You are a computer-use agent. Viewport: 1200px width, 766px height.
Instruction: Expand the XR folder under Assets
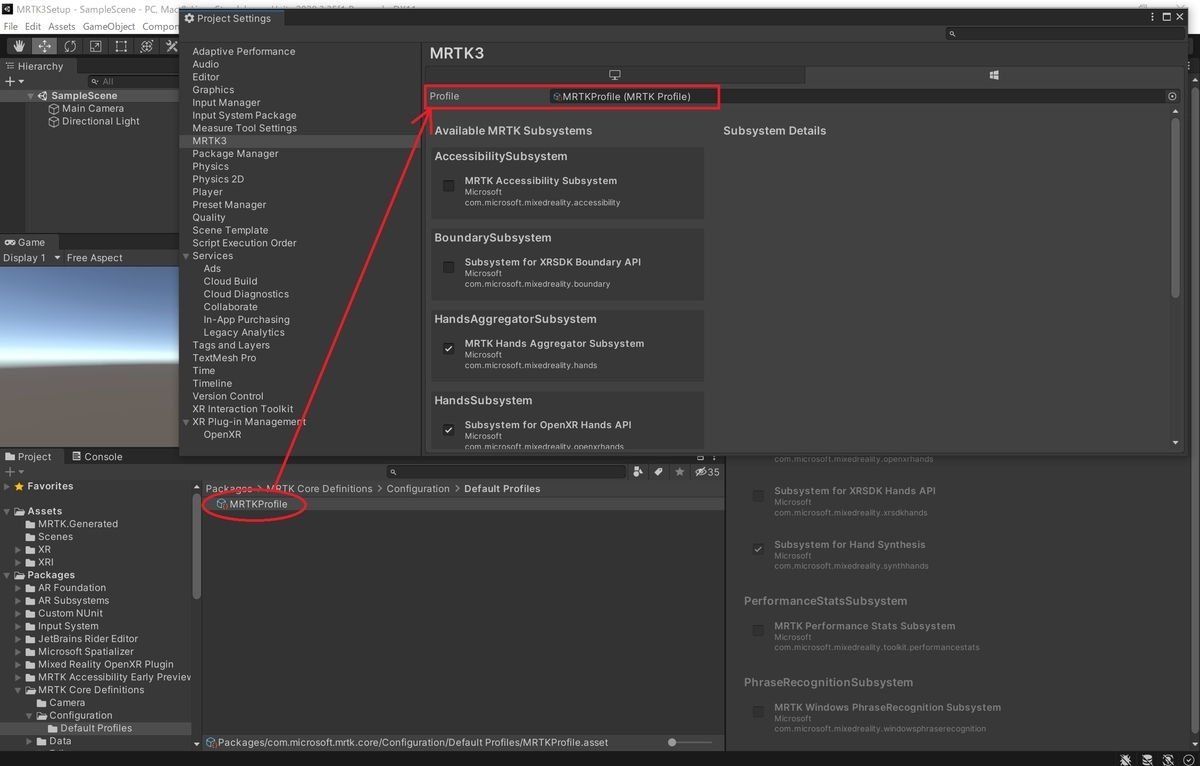[x=18, y=550]
